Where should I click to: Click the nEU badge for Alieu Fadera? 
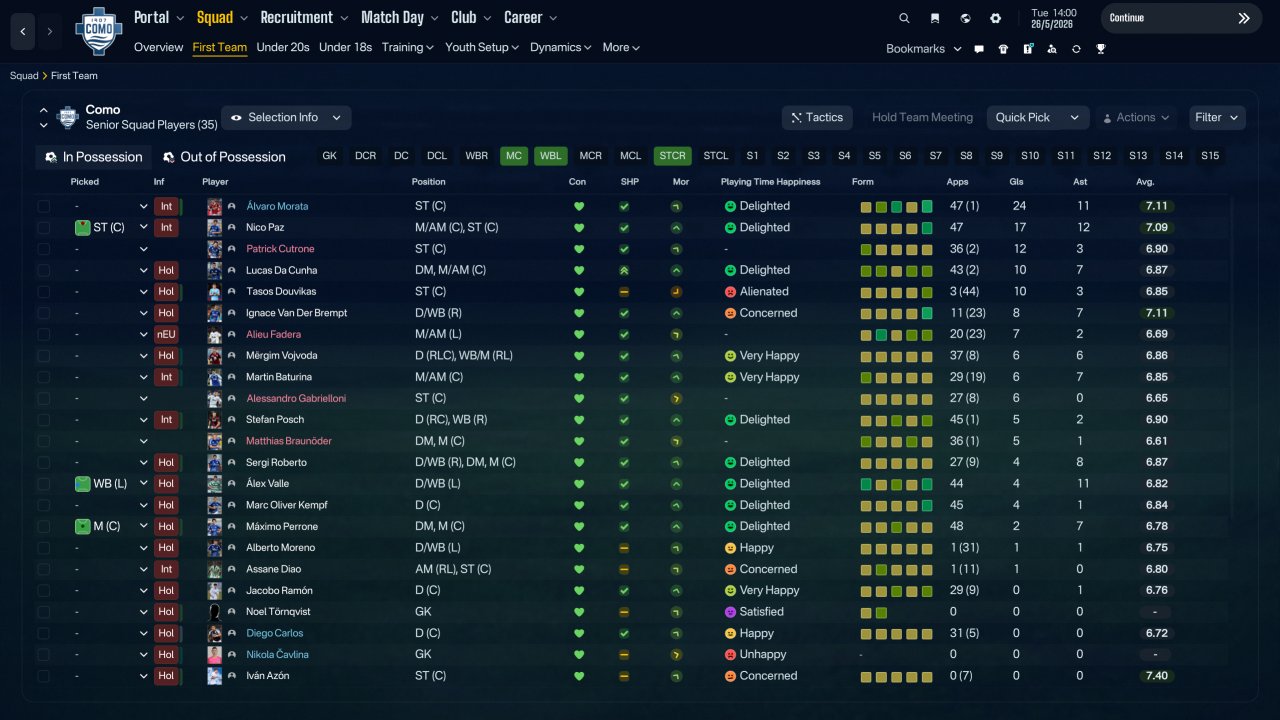point(166,334)
